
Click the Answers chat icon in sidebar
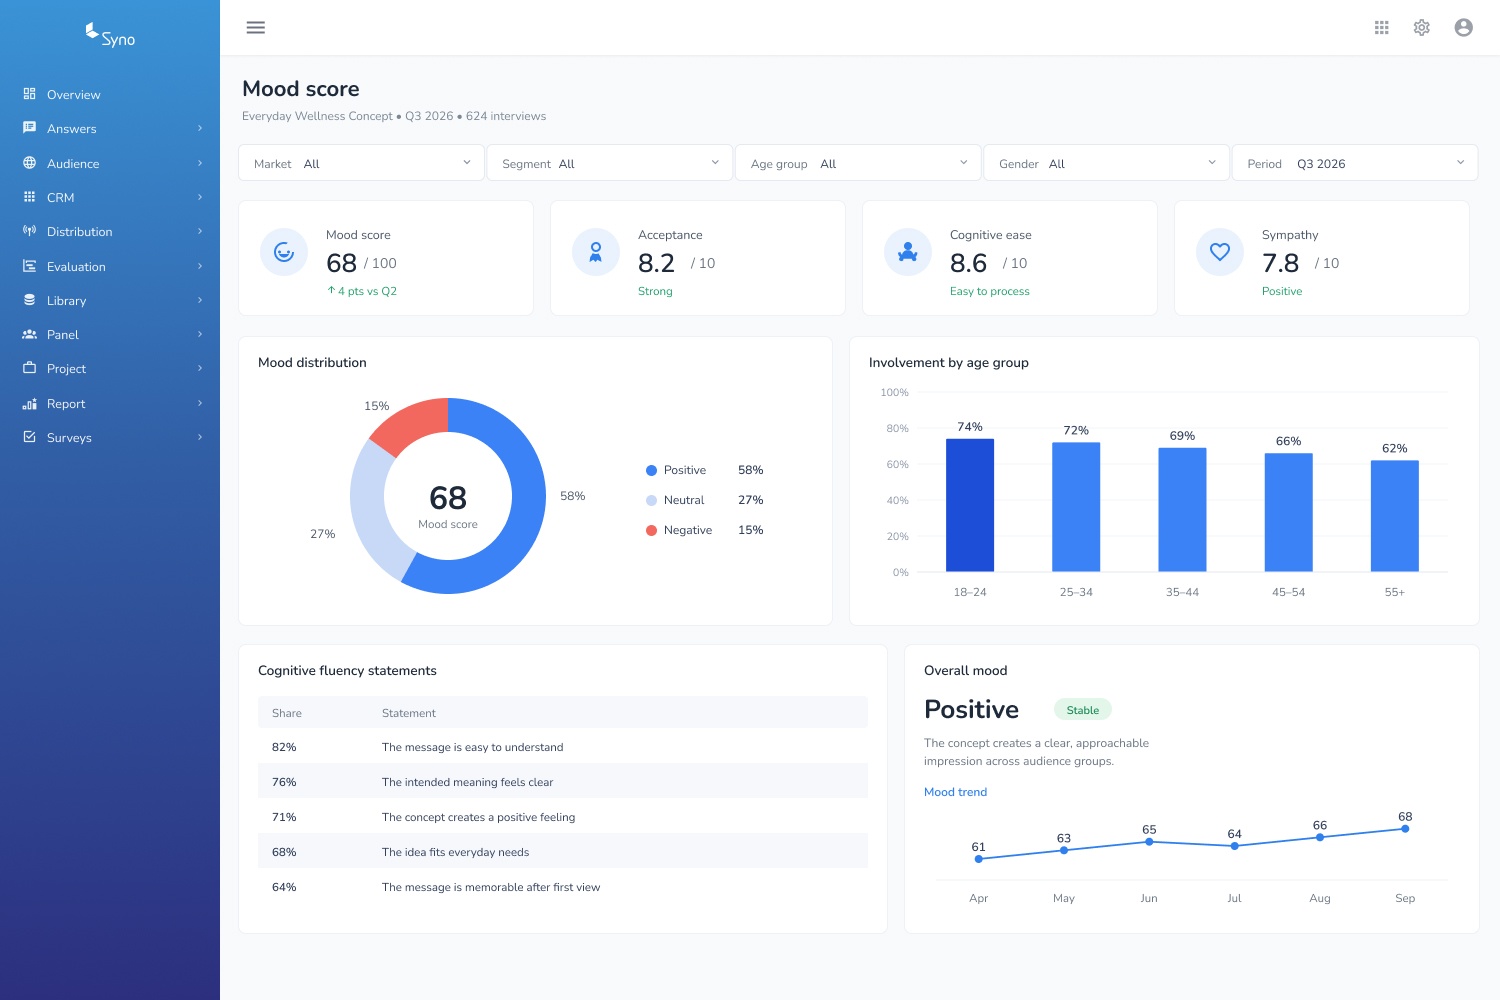pyautogui.click(x=29, y=128)
